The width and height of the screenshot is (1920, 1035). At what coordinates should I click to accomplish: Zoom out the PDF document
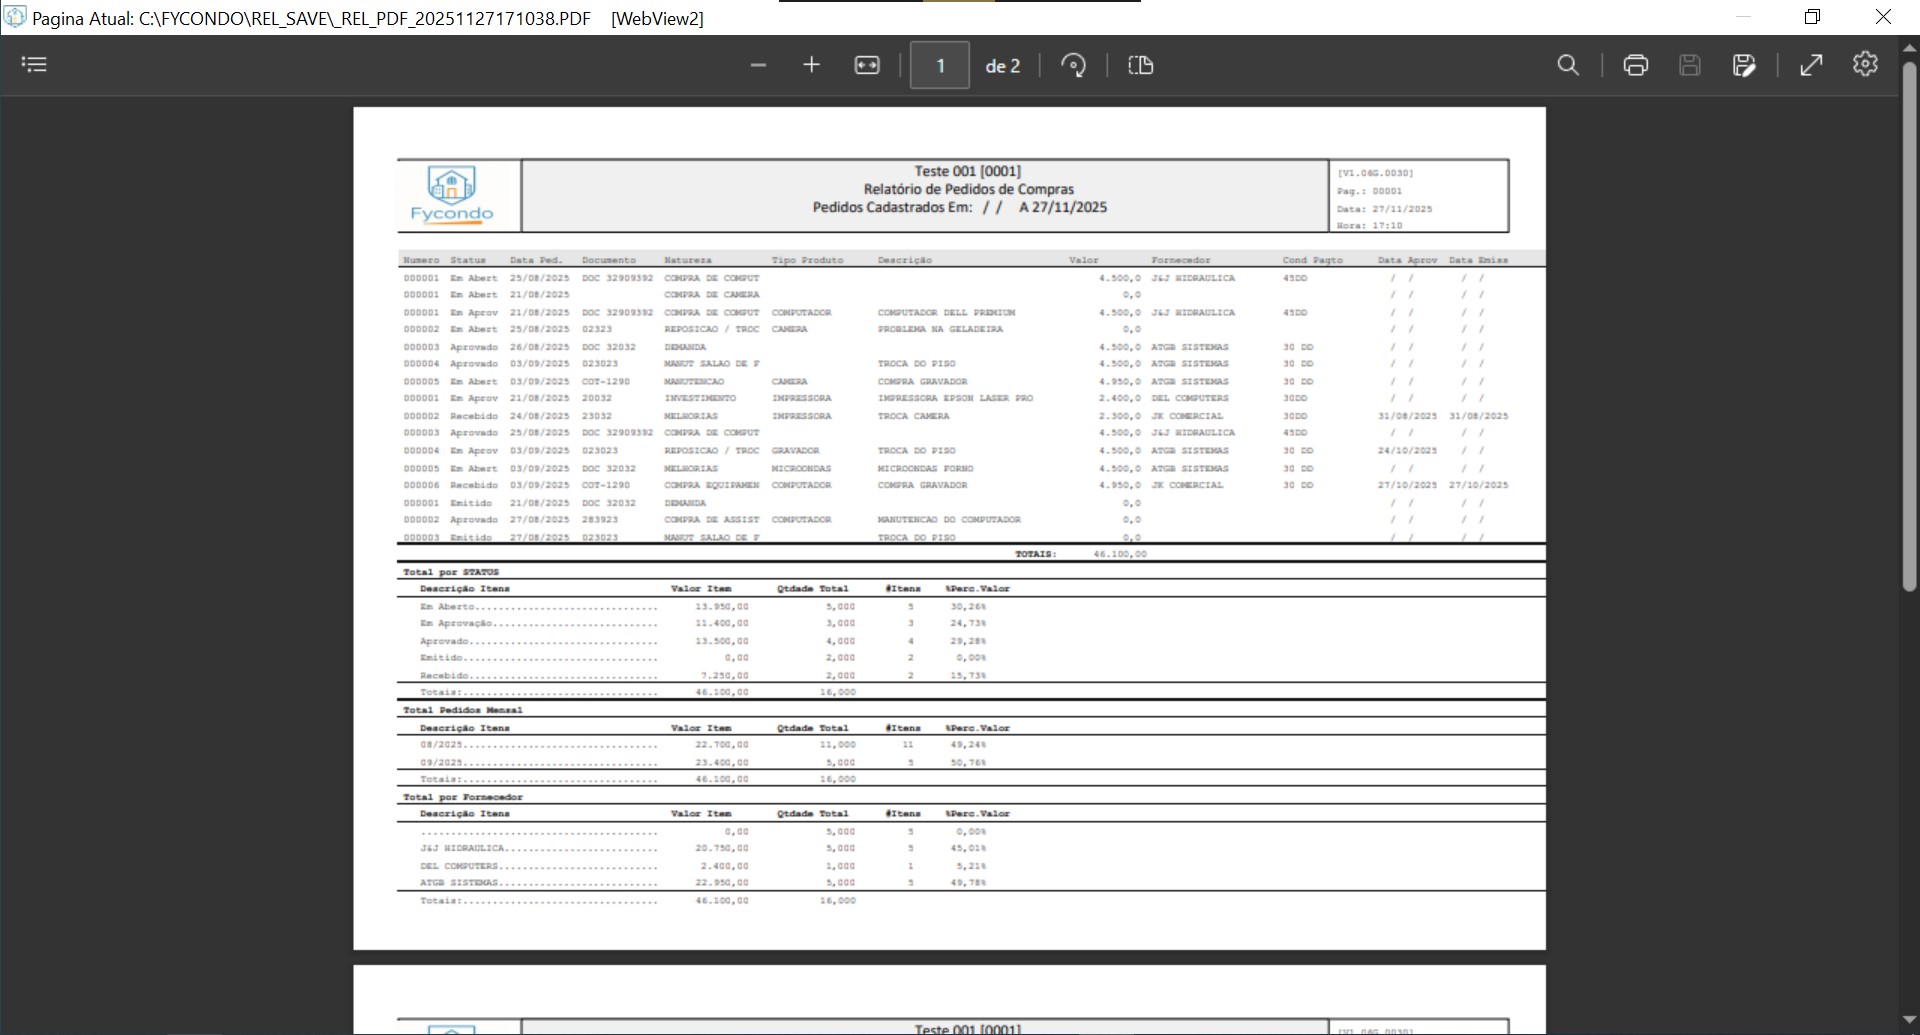click(x=758, y=65)
